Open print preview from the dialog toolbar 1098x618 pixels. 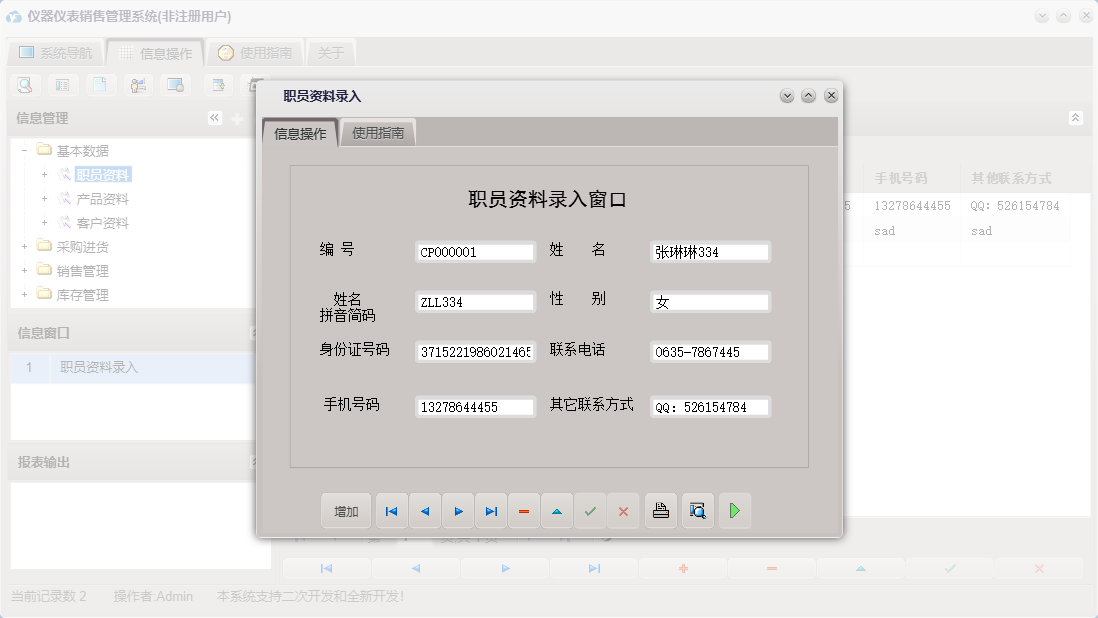[698, 510]
